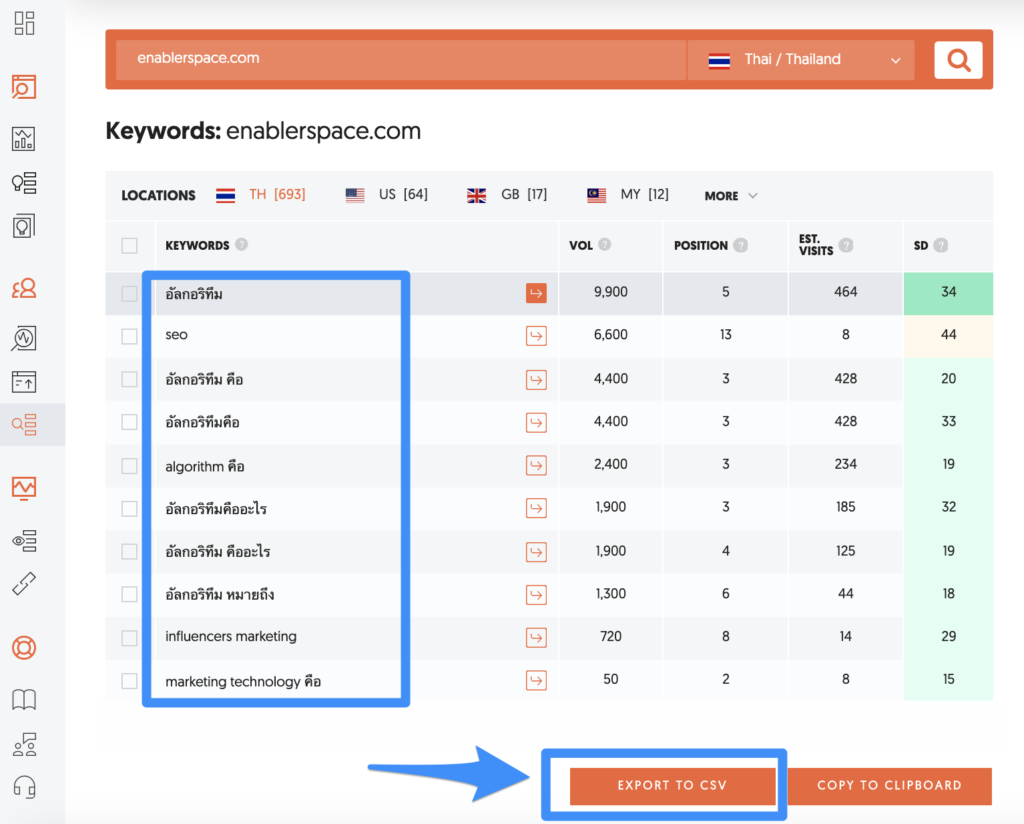The width and height of the screenshot is (1024, 824).
Task: Click the green SD 34 cell
Action: pyautogui.click(x=948, y=293)
